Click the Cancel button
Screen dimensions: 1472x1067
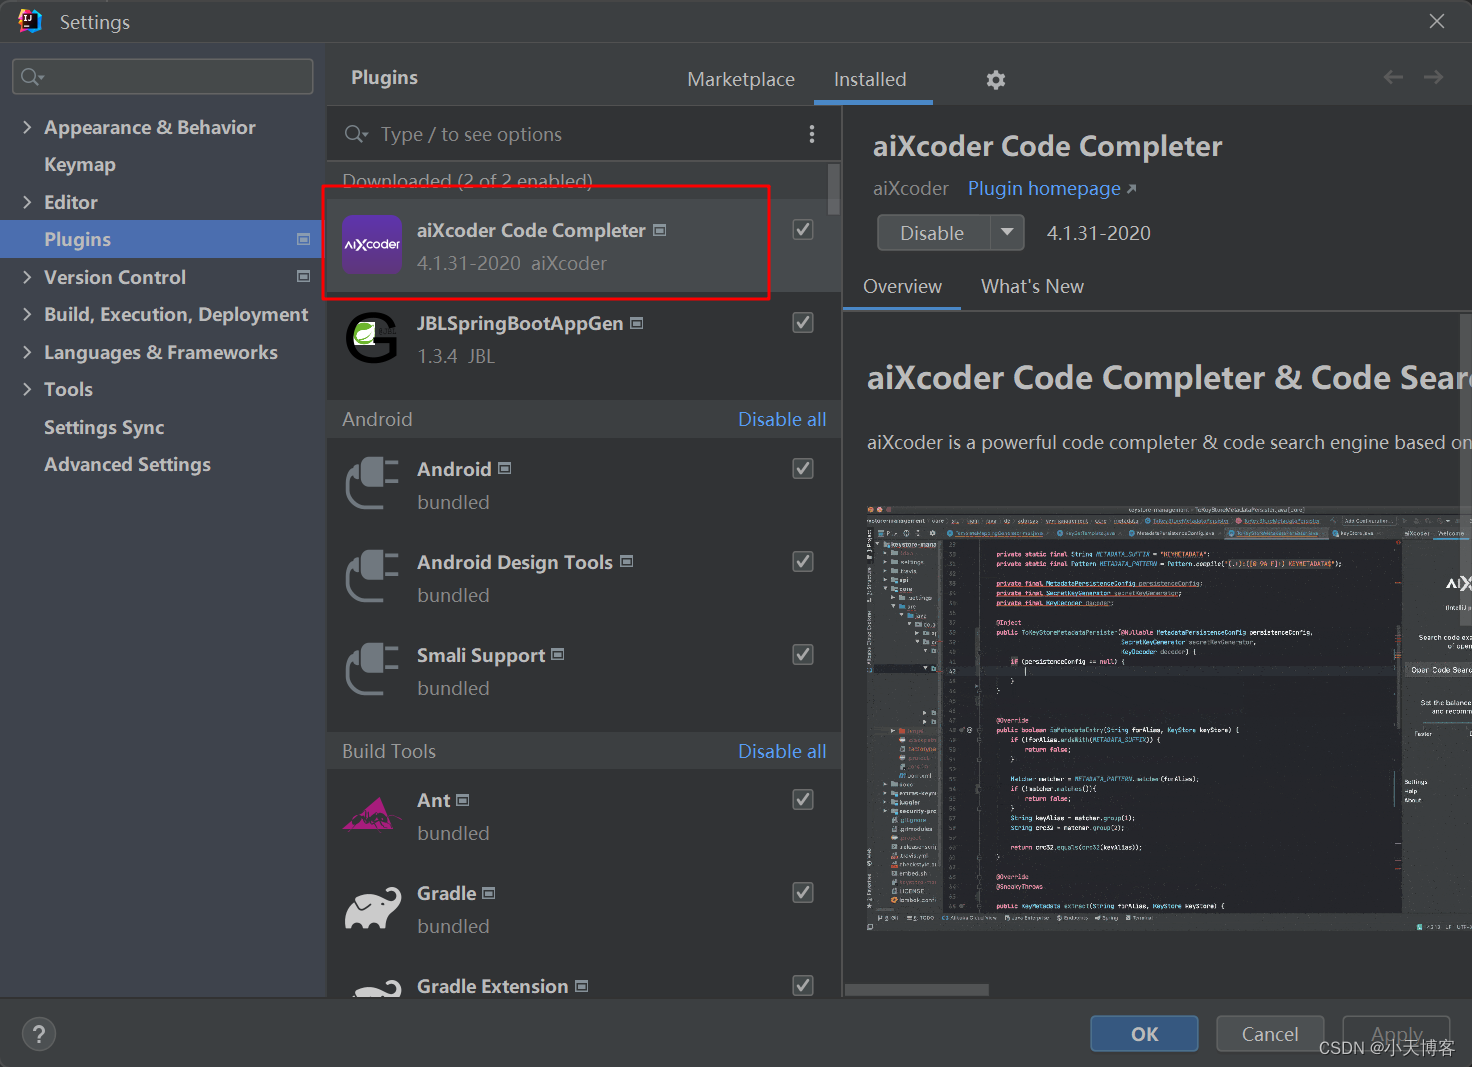(1270, 1034)
